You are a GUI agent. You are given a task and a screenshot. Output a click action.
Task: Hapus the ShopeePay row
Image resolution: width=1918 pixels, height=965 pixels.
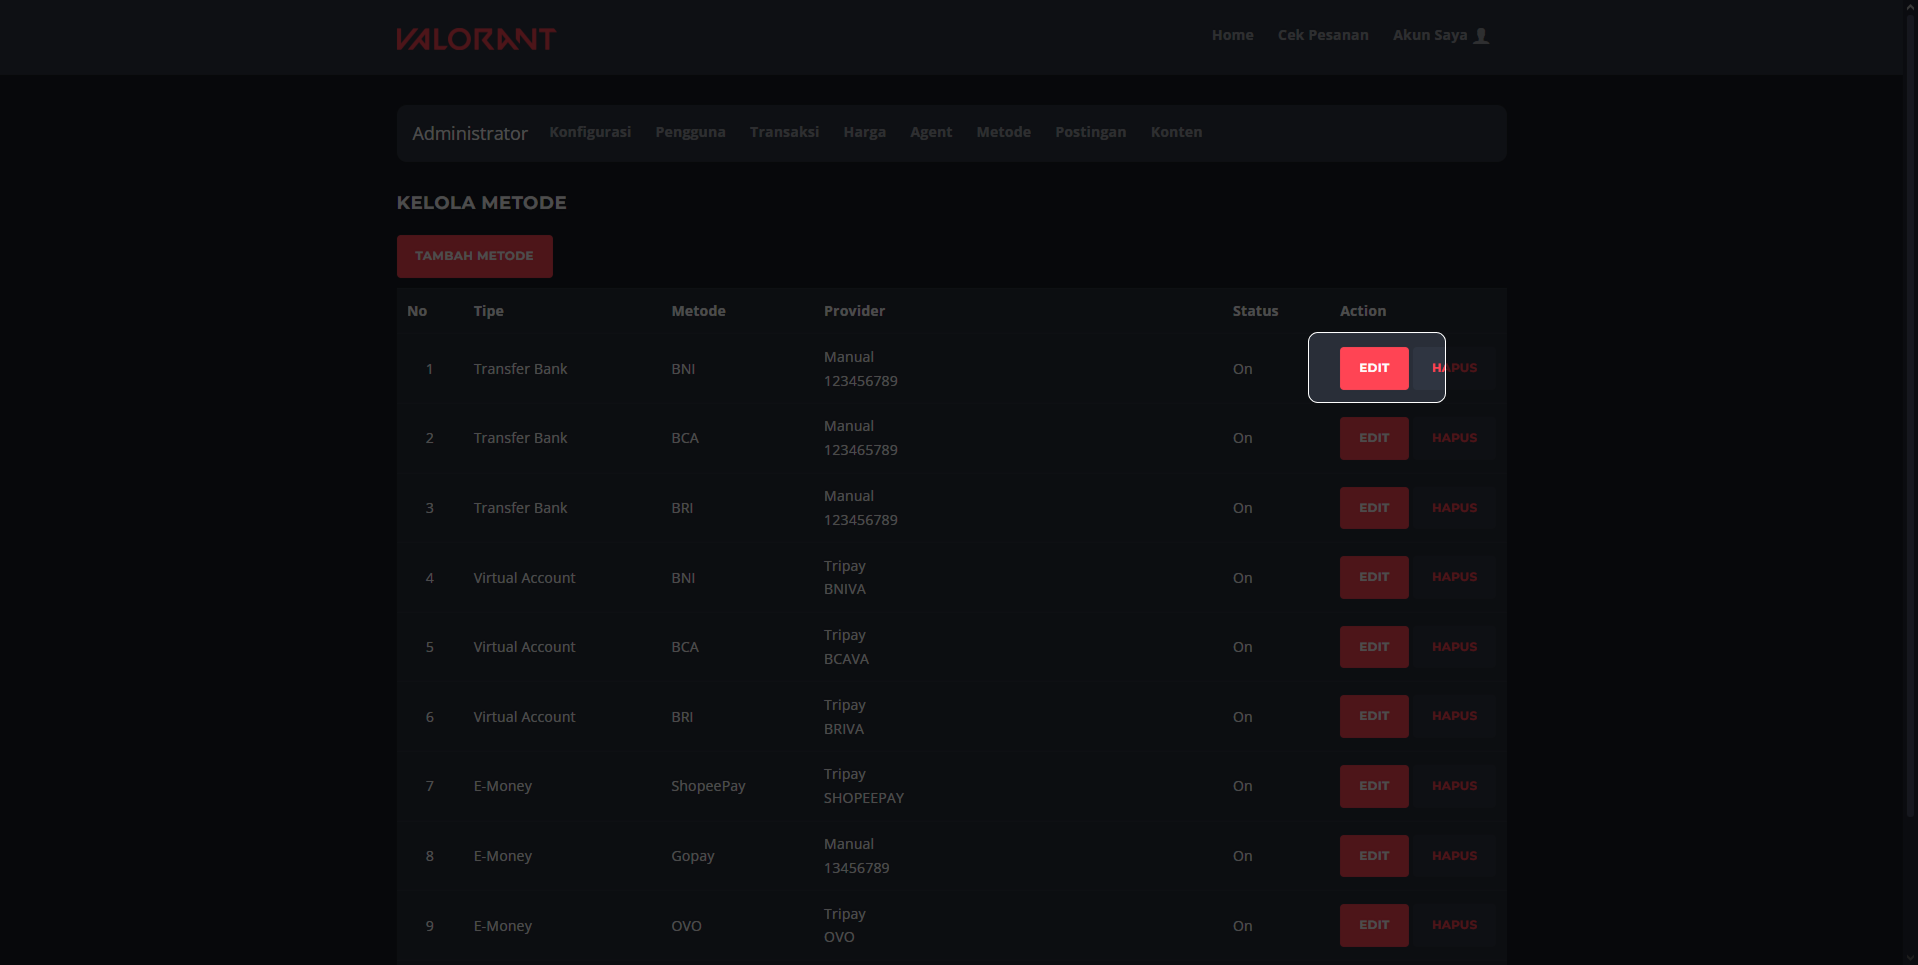point(1454,786)
